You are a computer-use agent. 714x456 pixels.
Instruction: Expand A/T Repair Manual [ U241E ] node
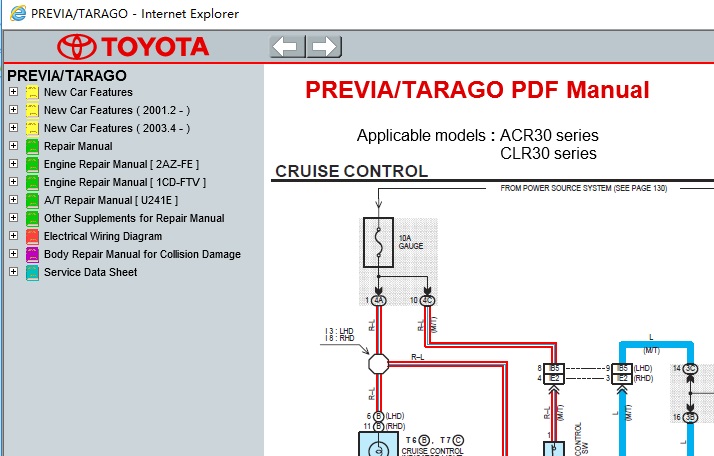[14, 200]
